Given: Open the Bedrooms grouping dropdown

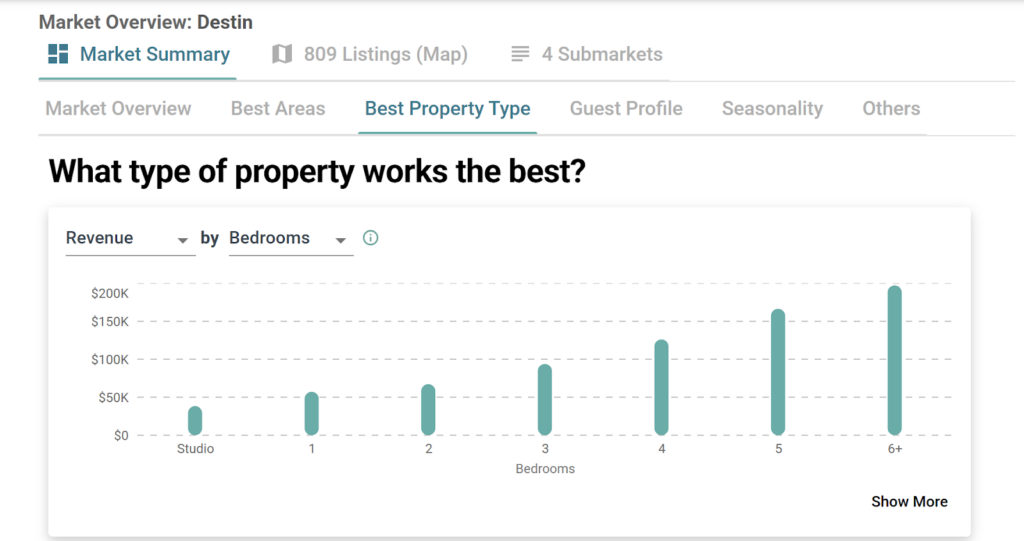Looking at the screenshot, I should pos(290,239).
